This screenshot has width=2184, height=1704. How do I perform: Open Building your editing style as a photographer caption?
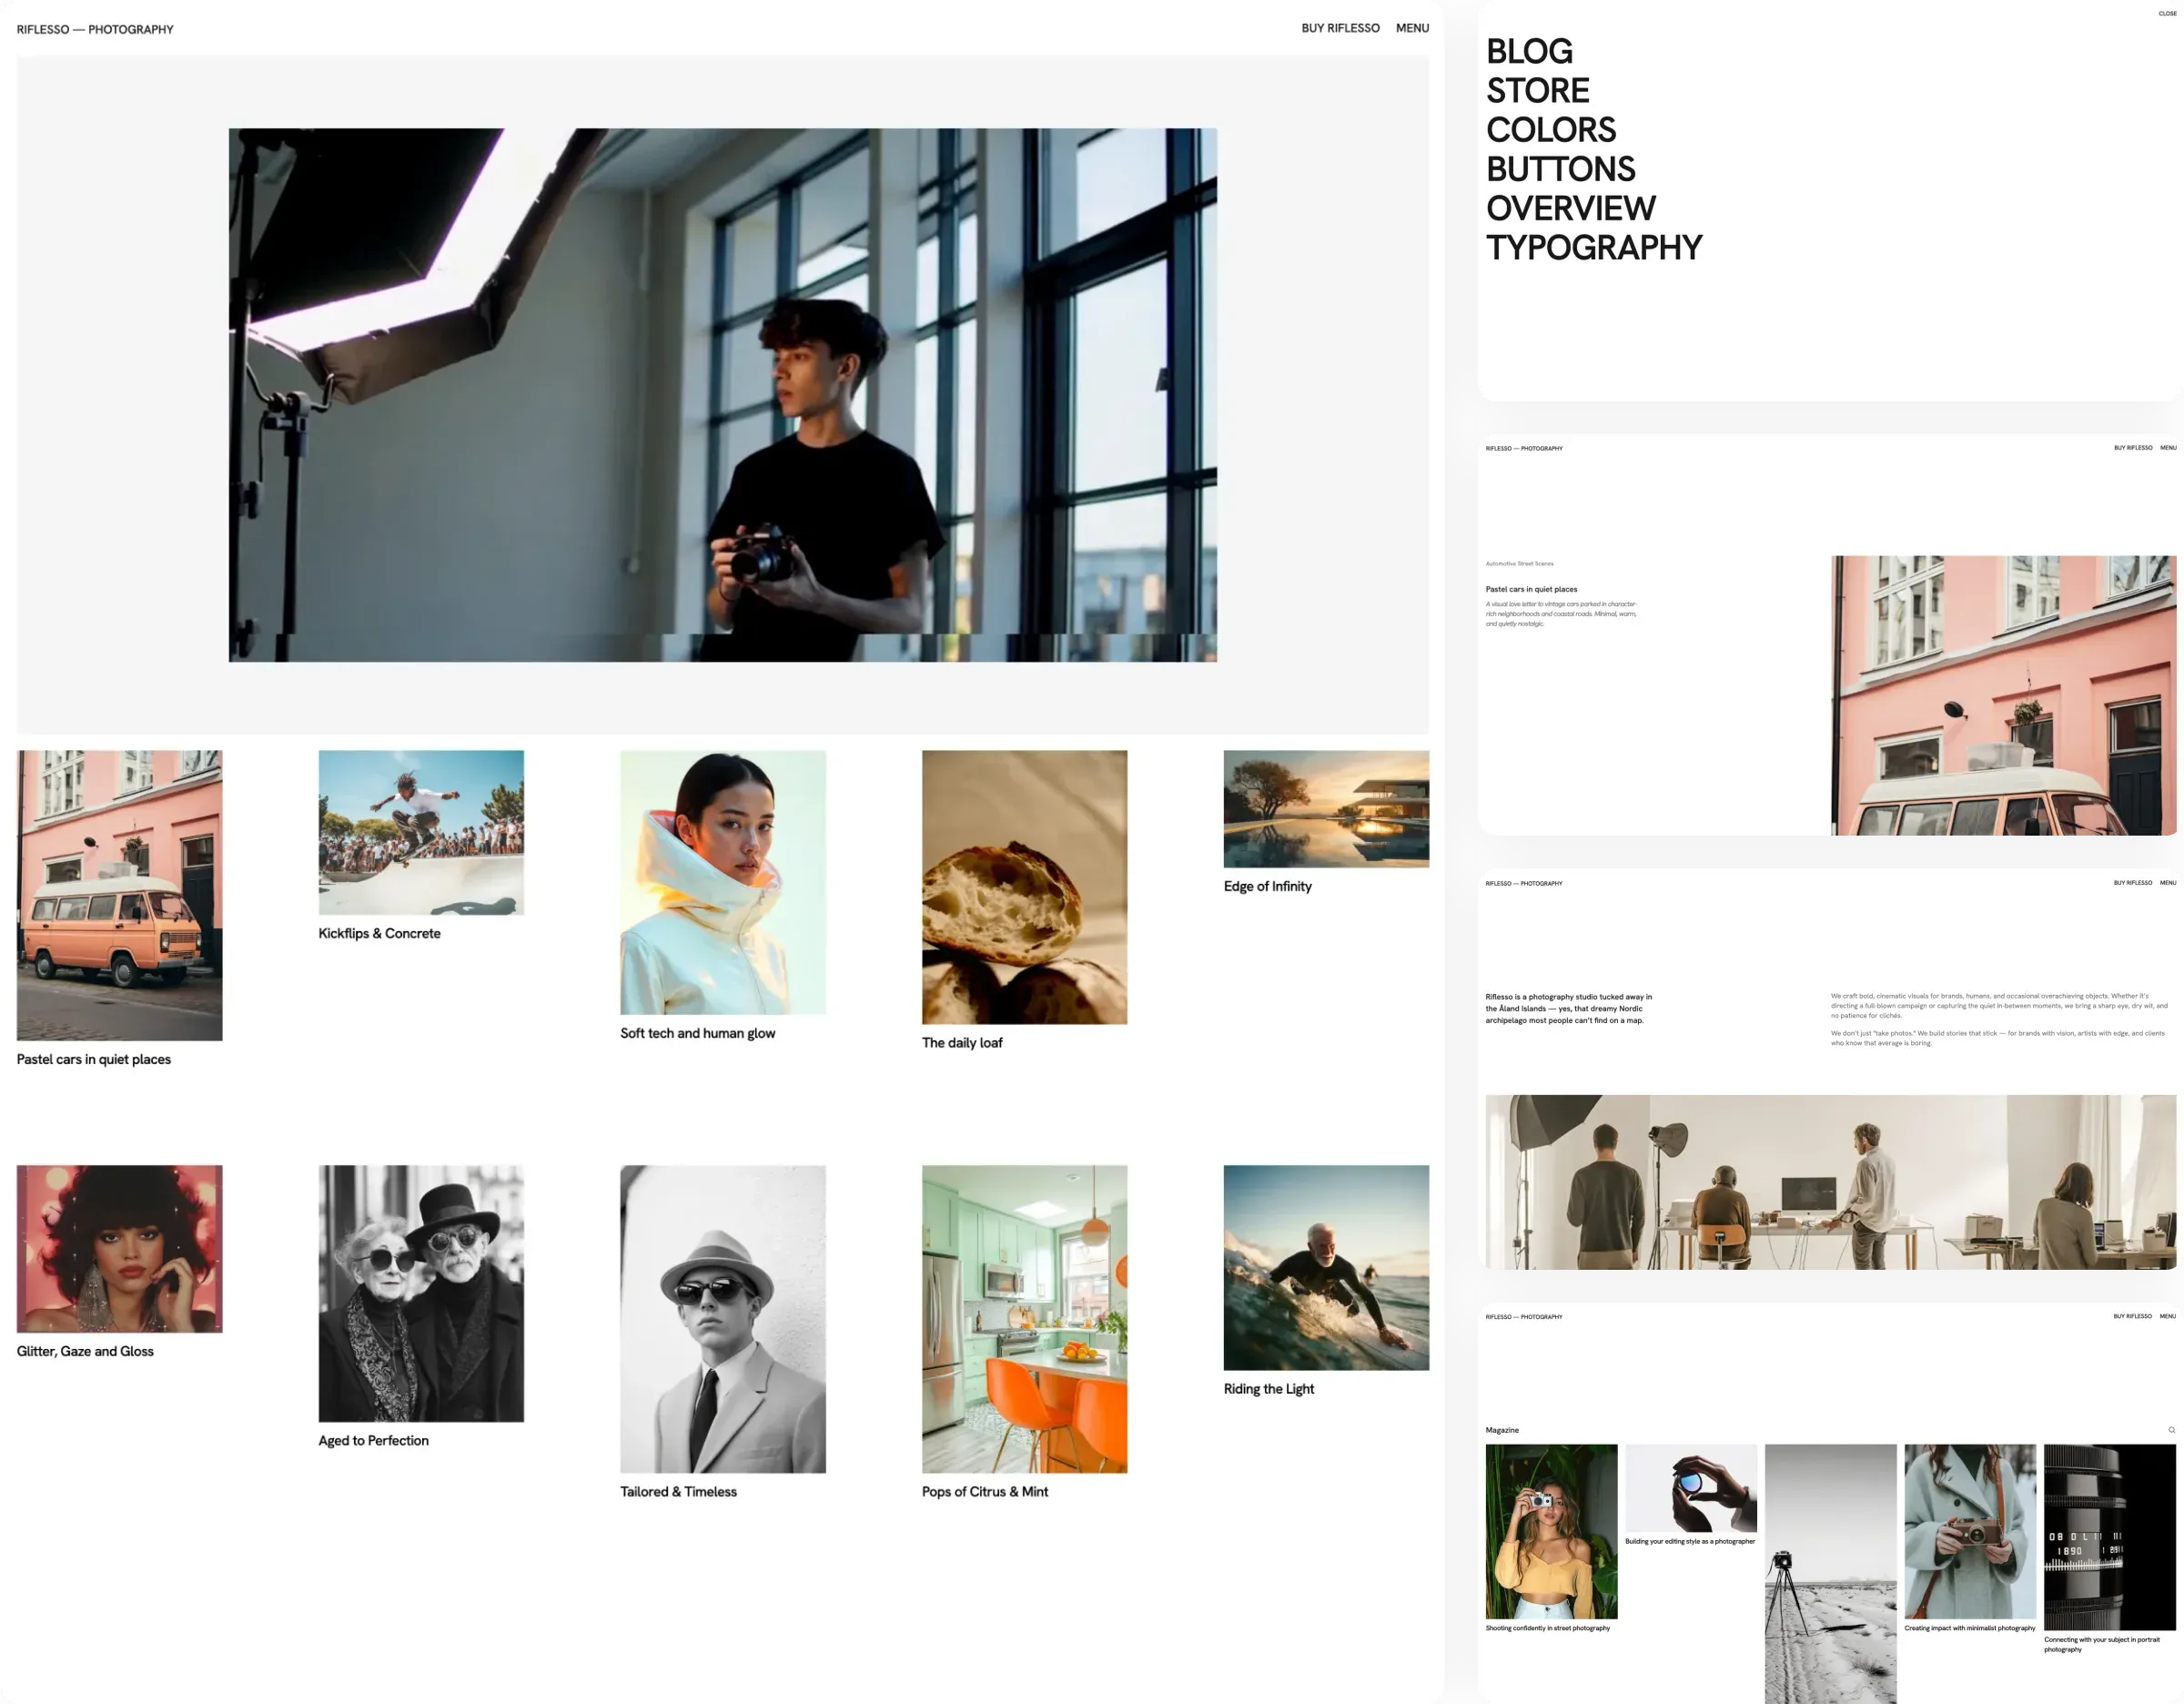pos(1690,1541)
